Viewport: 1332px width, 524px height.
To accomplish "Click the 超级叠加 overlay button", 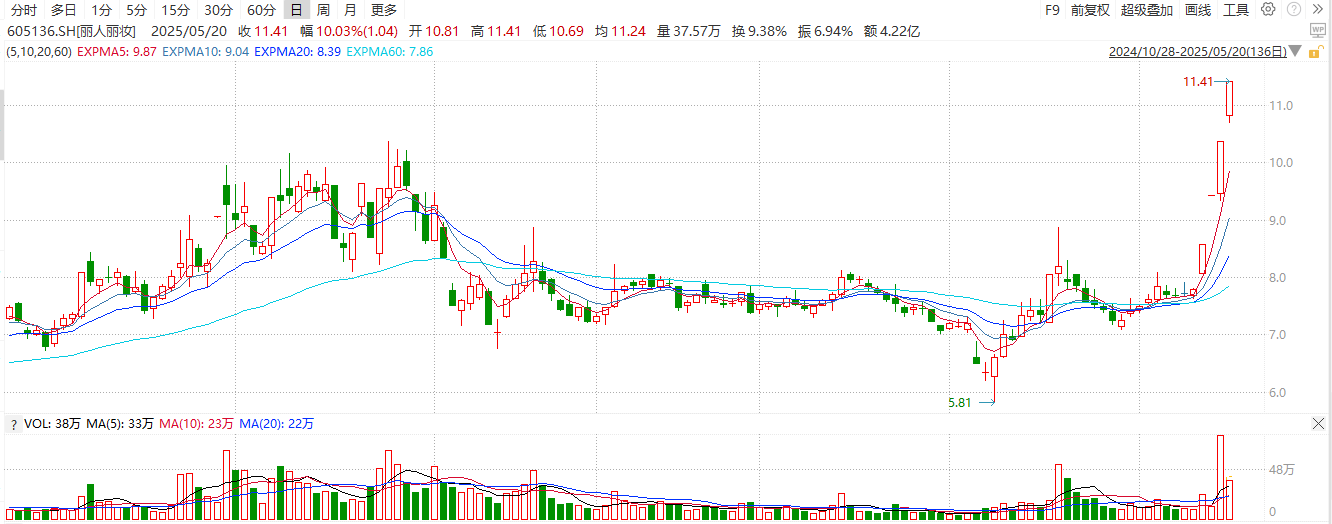I will pos(1148,10).
